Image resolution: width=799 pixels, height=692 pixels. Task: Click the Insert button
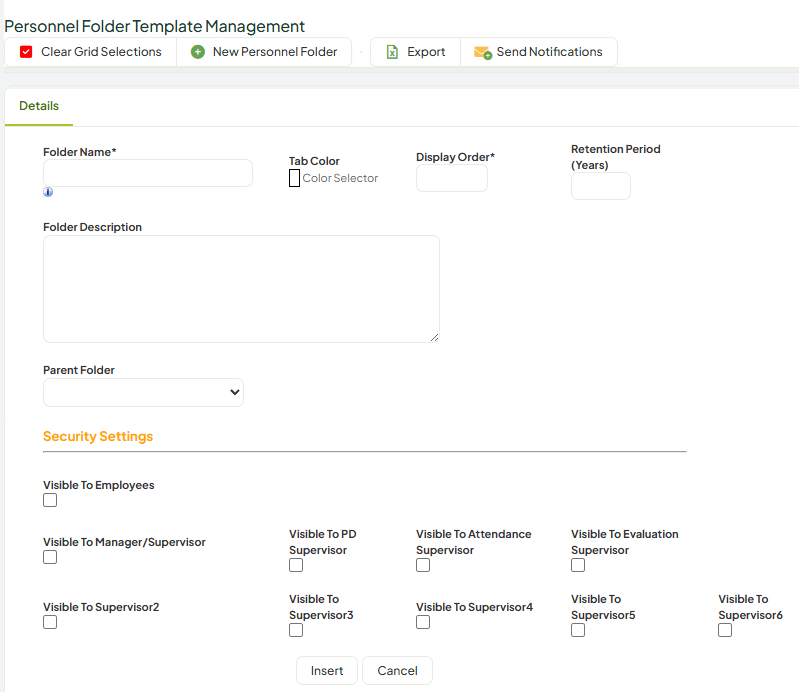click(327, 671)
